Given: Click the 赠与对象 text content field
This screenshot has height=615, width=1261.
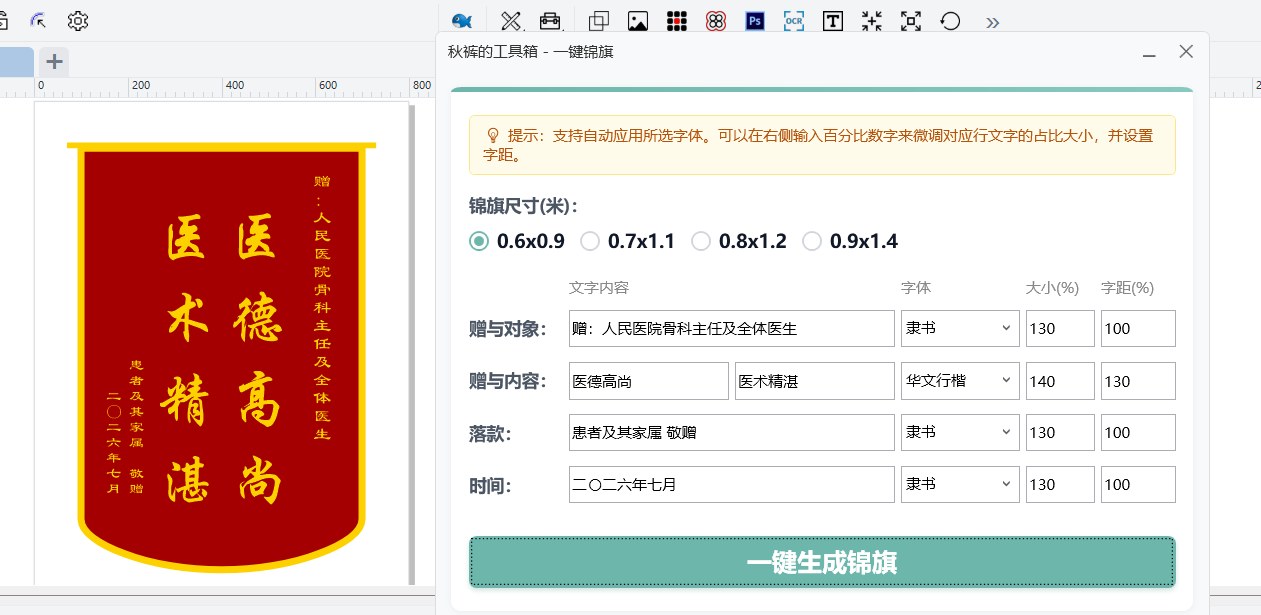Looking at the screenshot, I should tap(731, 328).
